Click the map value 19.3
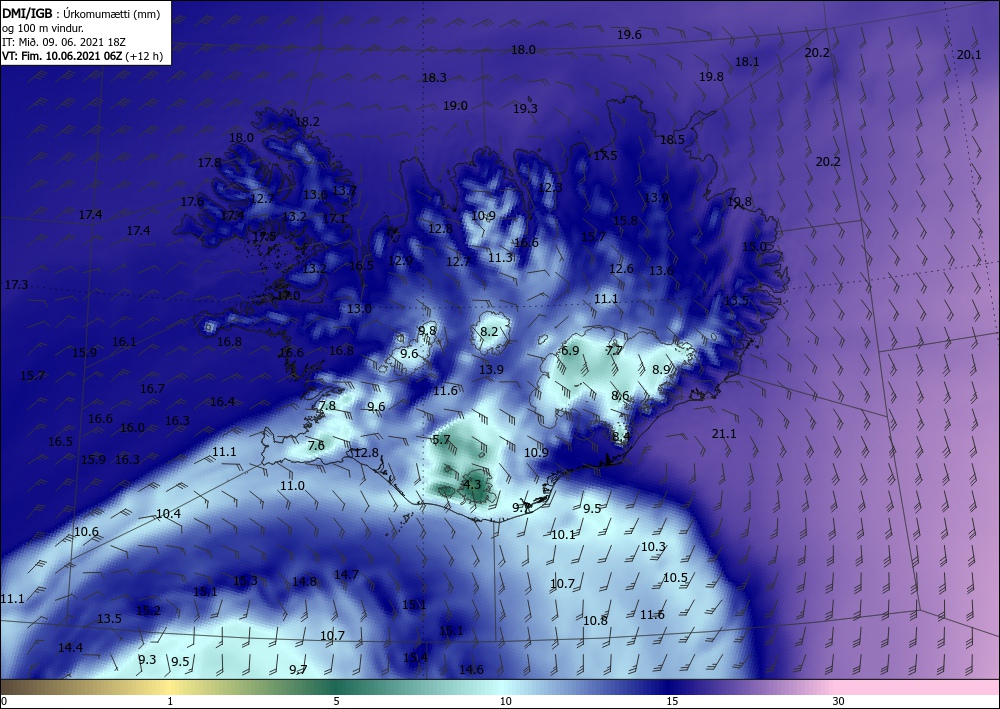The image size is (1000, 709). [x=525, y=109]
